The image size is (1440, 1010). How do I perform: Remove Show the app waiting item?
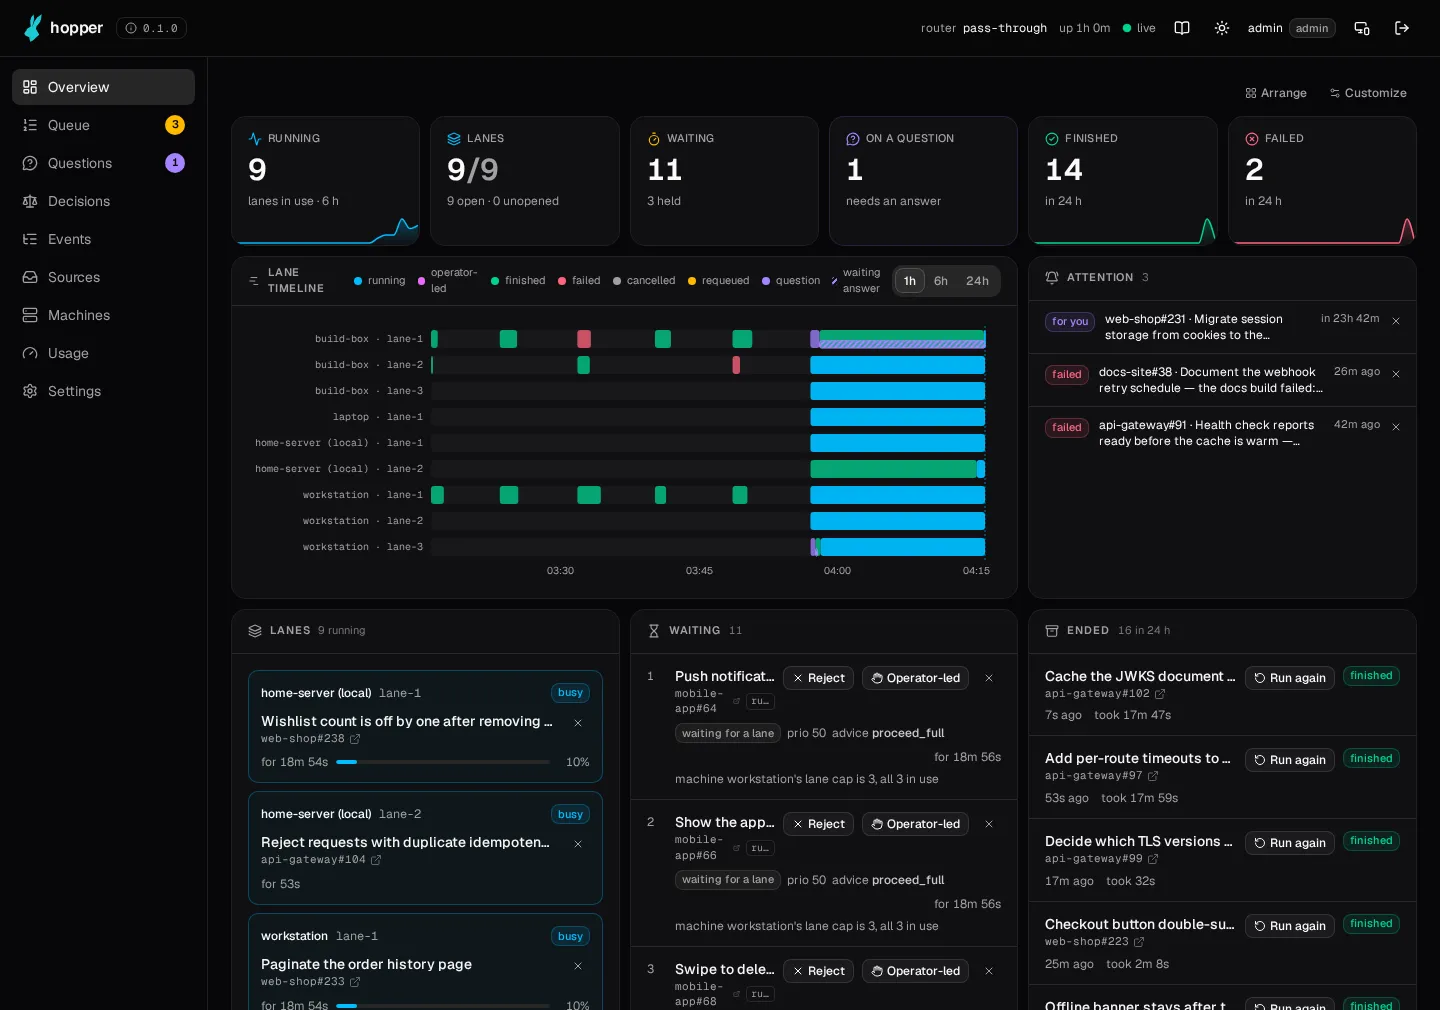coord(989,824)
